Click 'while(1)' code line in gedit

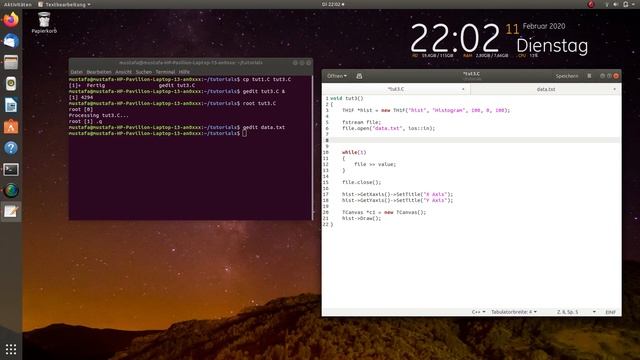tap(354, 152)
